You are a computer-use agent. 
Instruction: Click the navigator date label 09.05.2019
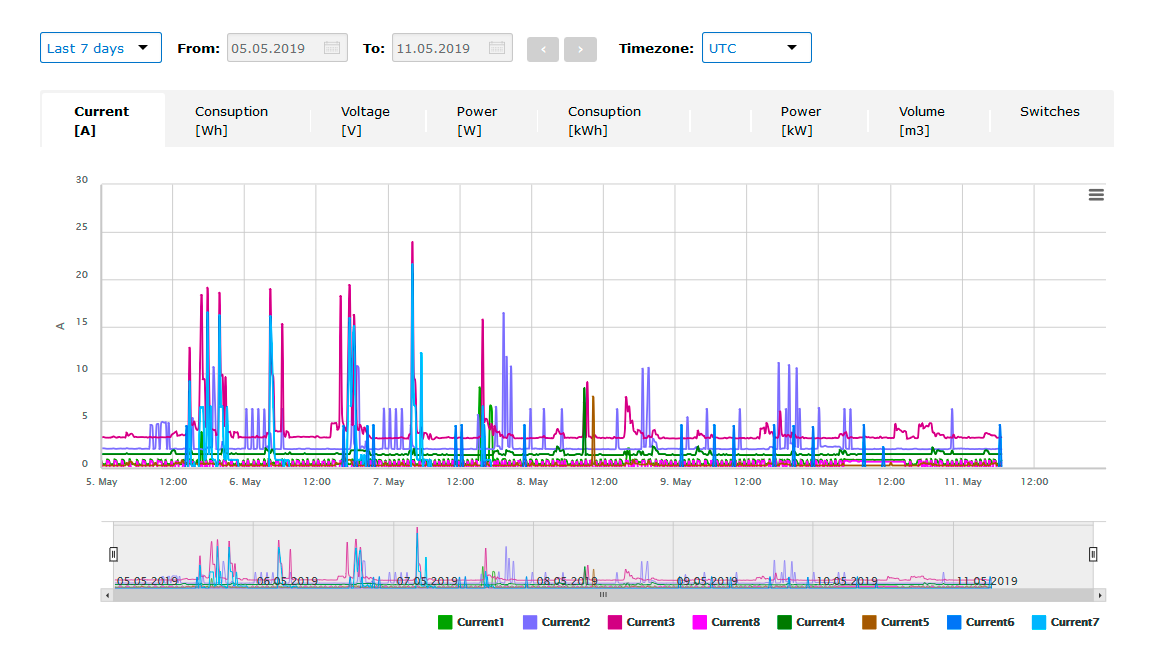click(707, 581)
